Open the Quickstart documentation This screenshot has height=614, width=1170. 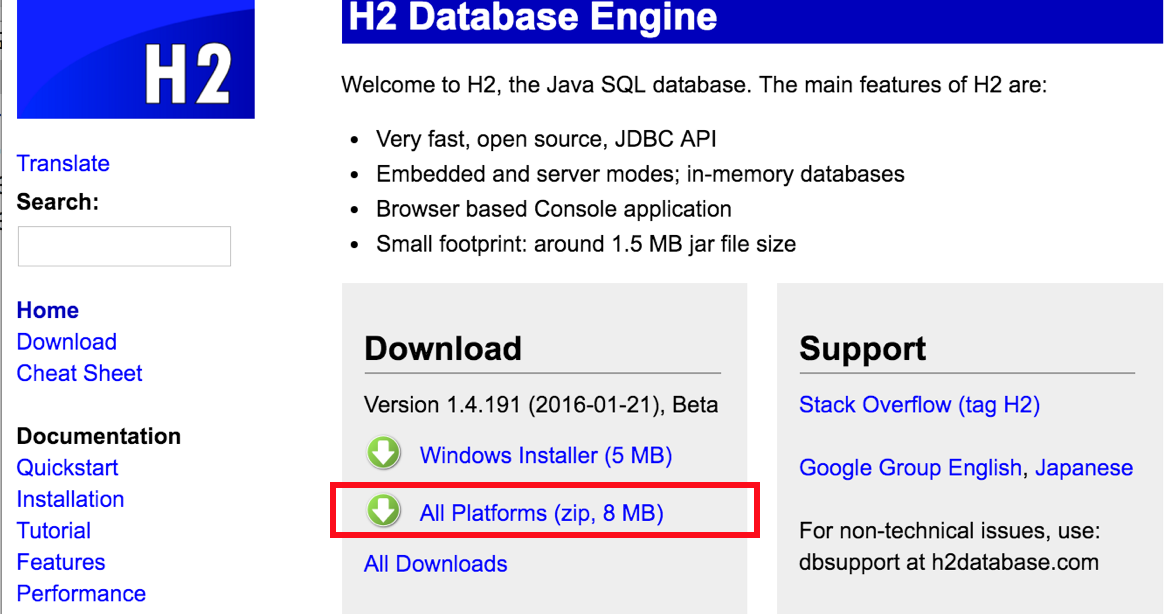pos(67,467)
